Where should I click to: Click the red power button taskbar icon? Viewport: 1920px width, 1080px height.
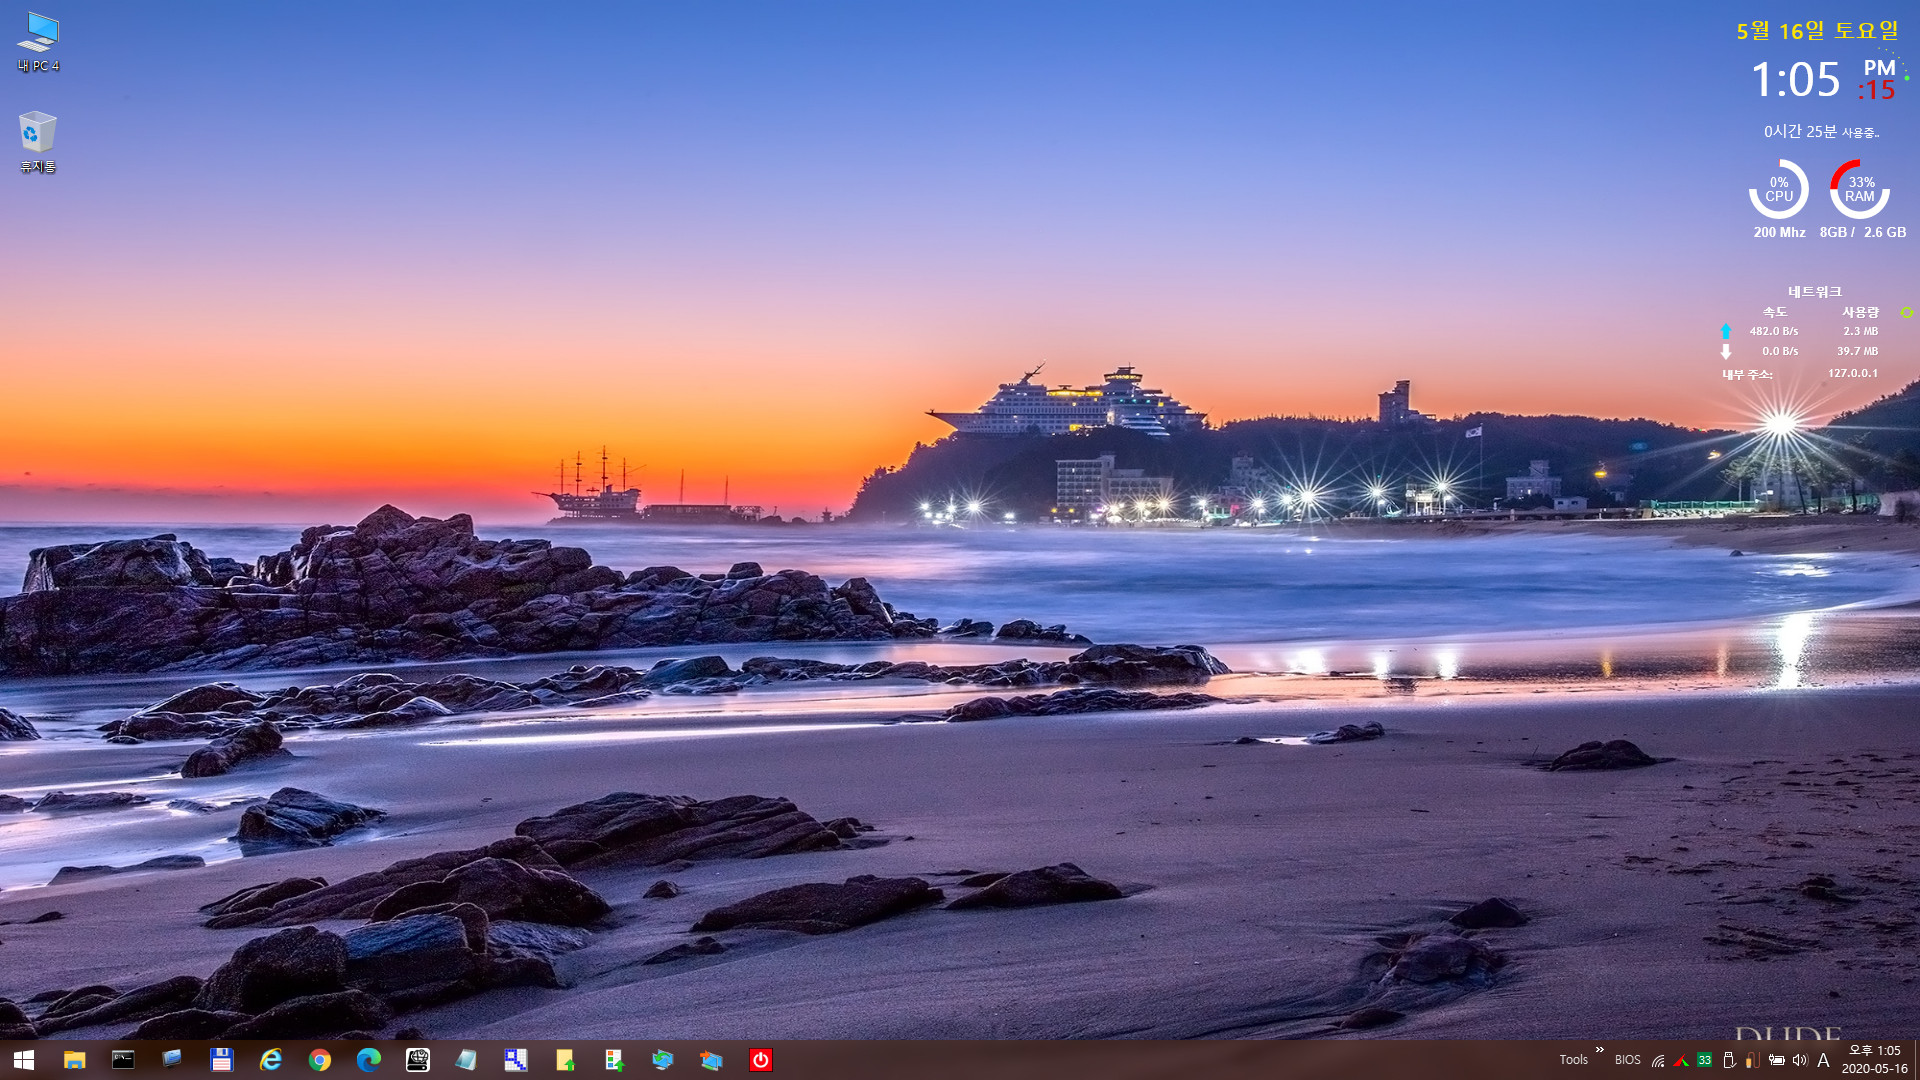pyautogui.click(x=760, y=1060)
